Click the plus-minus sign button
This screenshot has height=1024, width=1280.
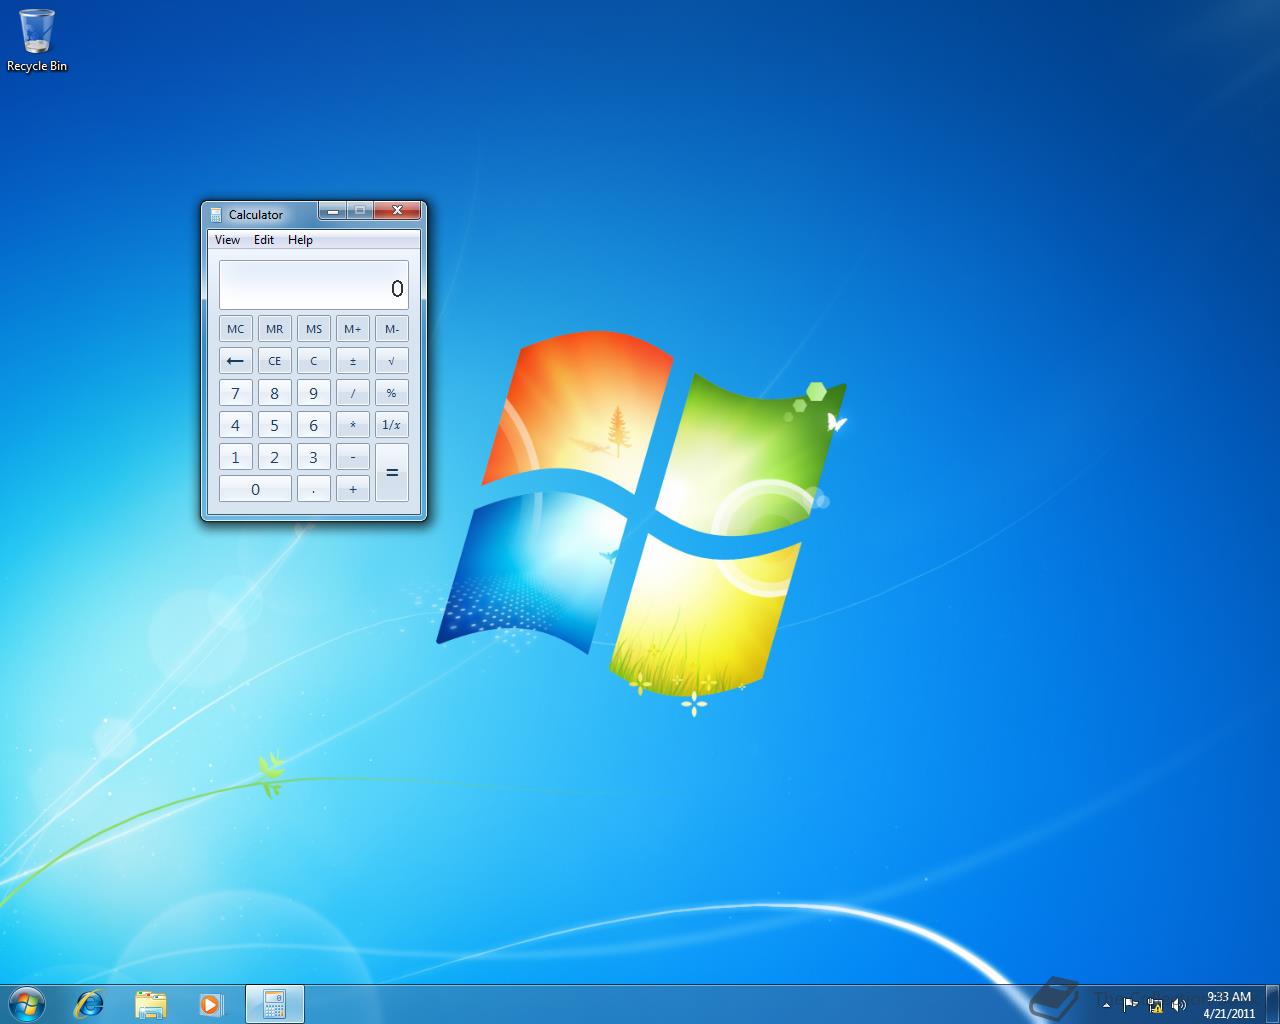click(x=353, y=361)
